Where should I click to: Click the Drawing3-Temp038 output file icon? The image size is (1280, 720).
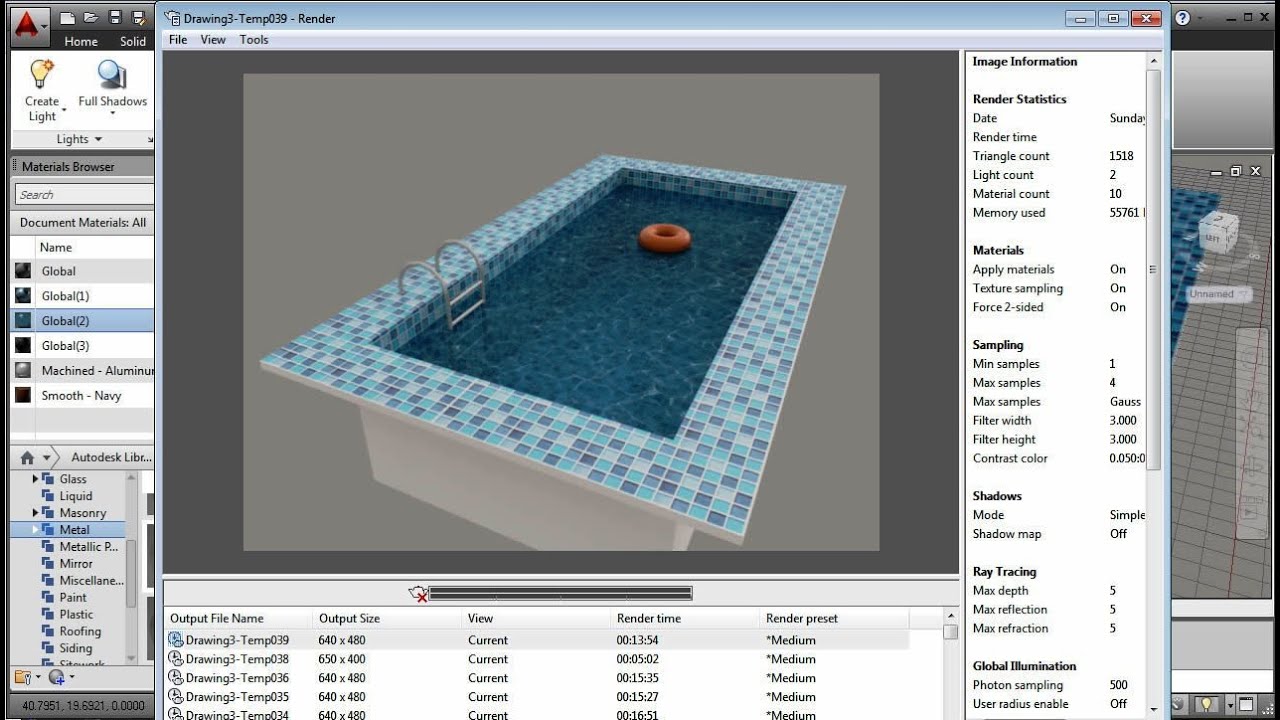click(x=176, y=659)
